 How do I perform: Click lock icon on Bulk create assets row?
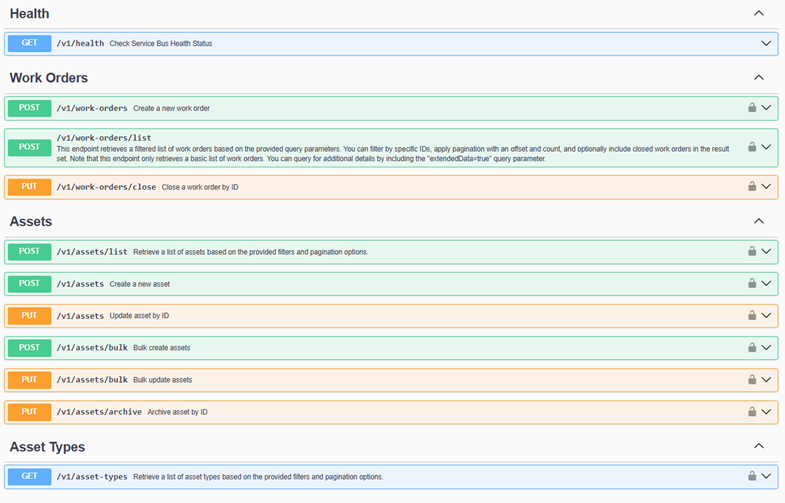coord(751,348)
